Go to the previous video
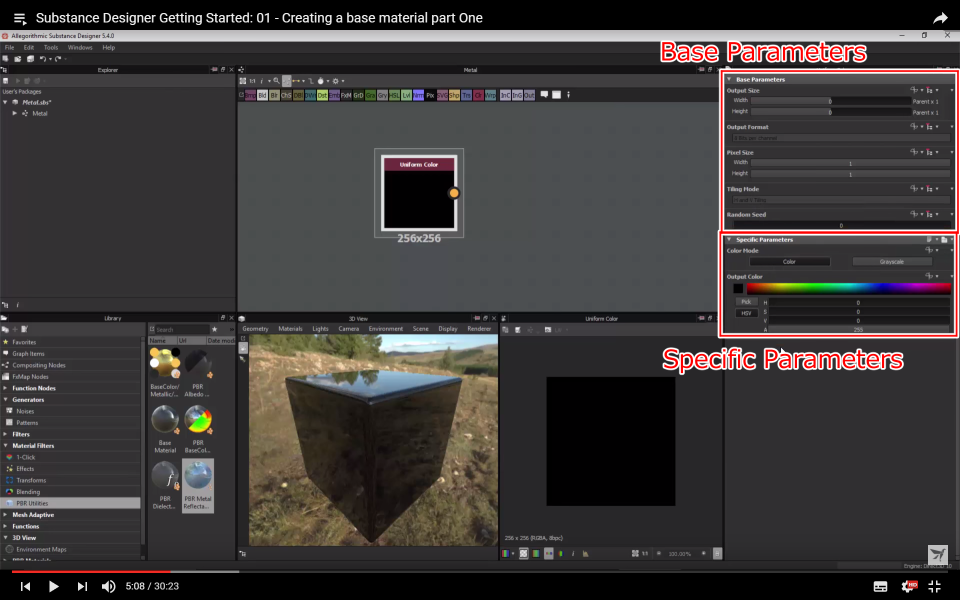This screenshot has height=600, width=960. pyautogui.click(x=25, y=587)
